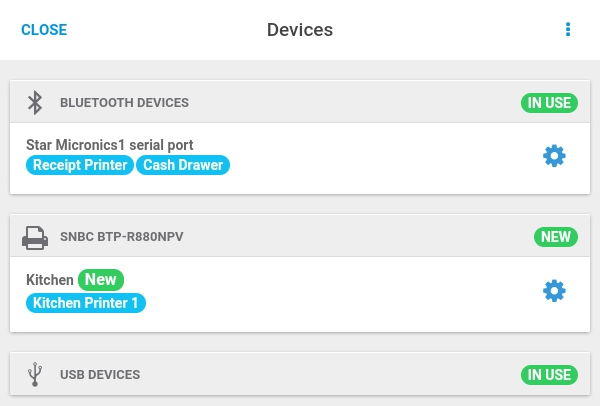Select the Receipt Printer tag

[80, 165]
